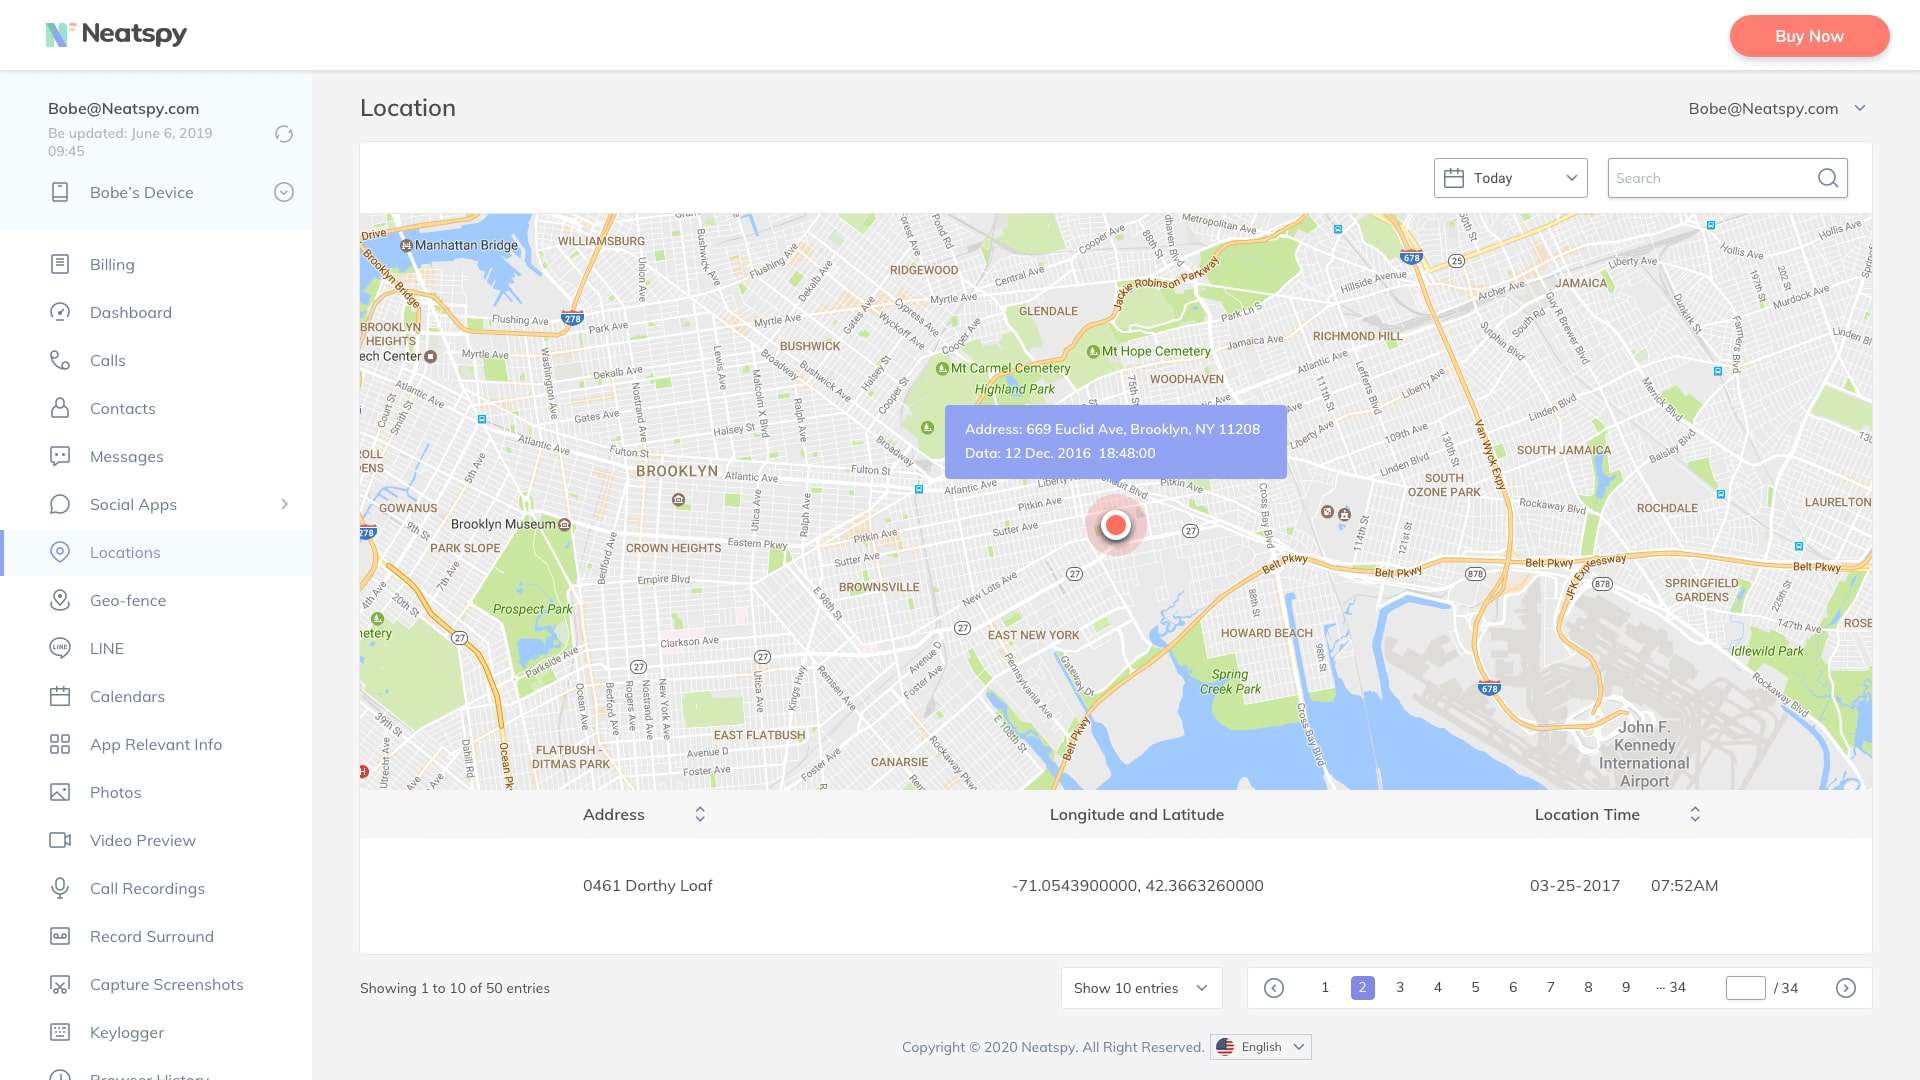Click the Keylogger keyboard icon

(60, 1032)
